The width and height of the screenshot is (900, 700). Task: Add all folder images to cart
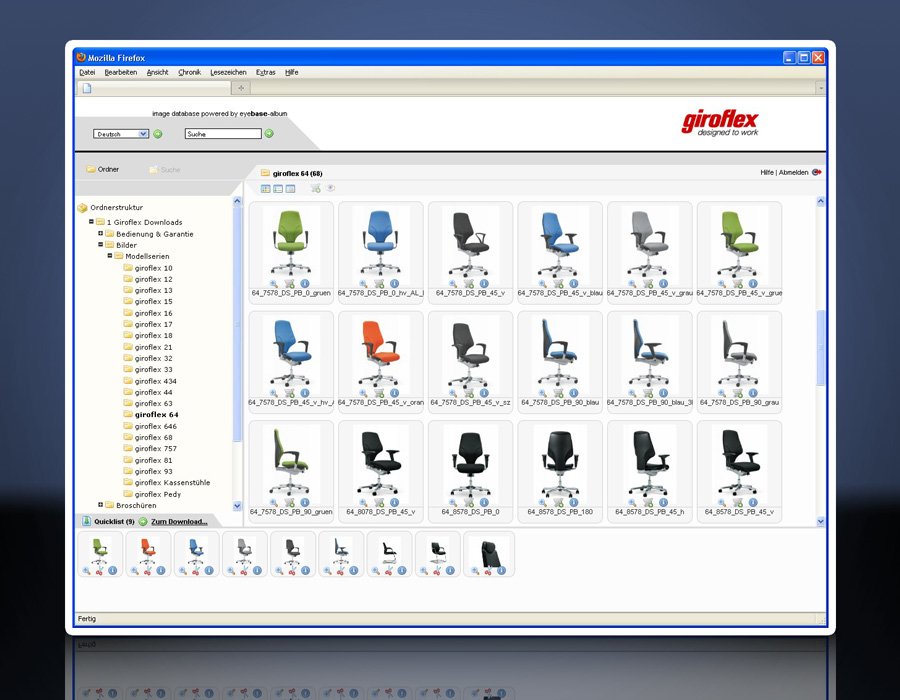click(x=316, y=188)
